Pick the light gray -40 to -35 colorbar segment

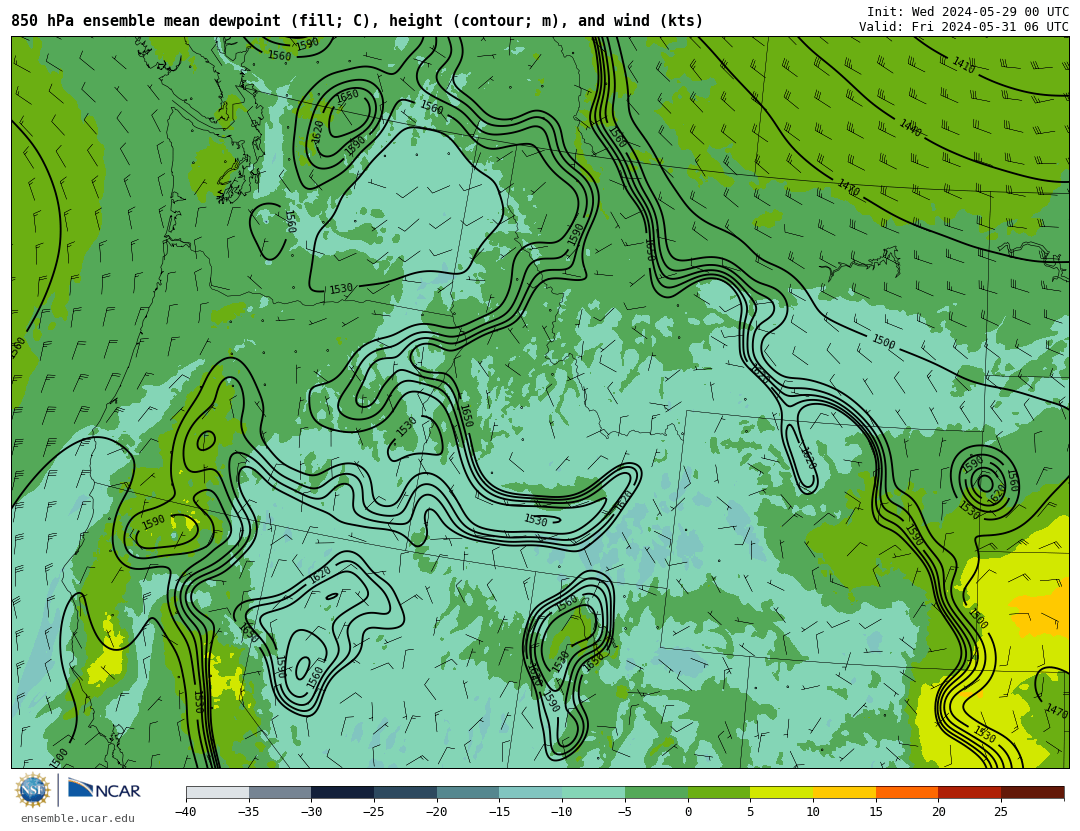point(218,793)
